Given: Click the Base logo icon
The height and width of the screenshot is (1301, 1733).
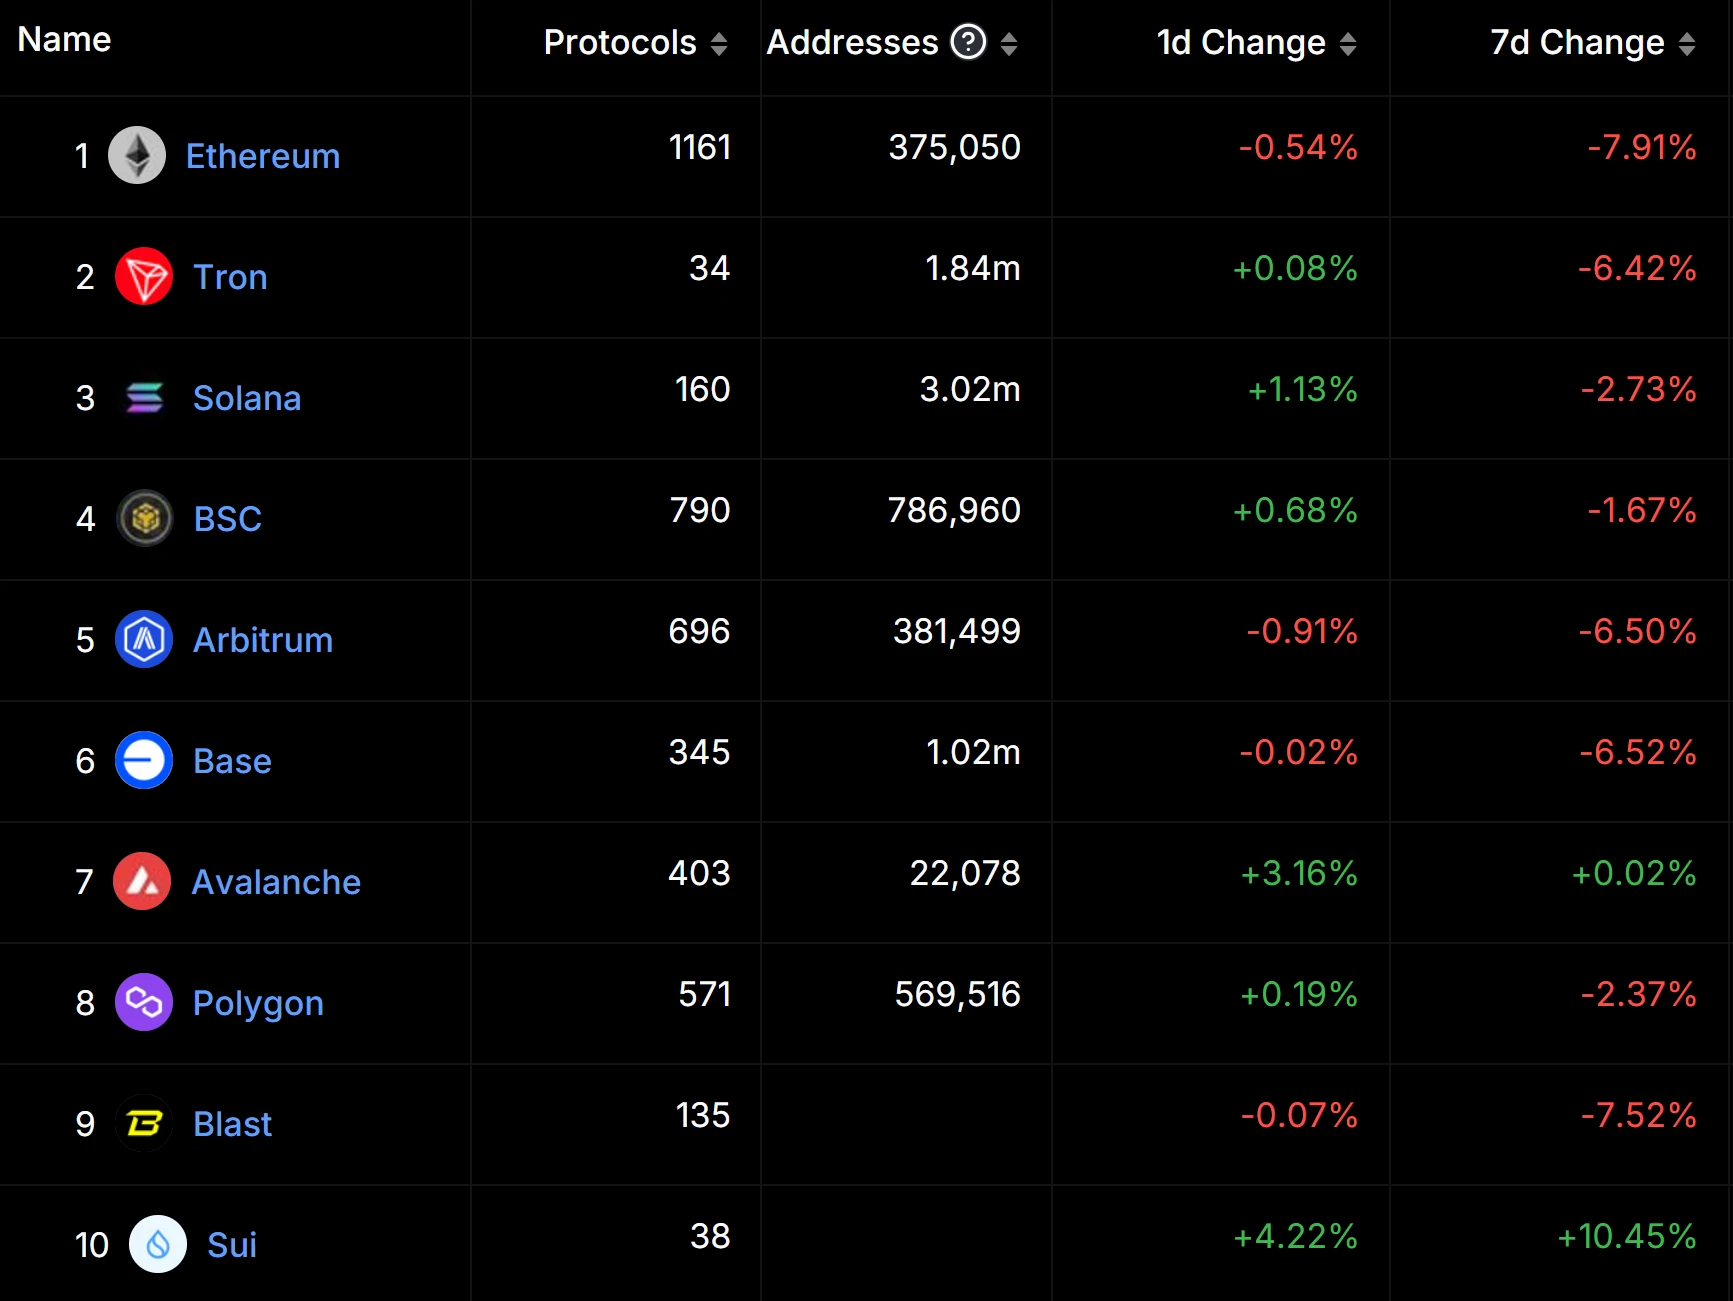Looking at the screenshot, I should (144, 760).
